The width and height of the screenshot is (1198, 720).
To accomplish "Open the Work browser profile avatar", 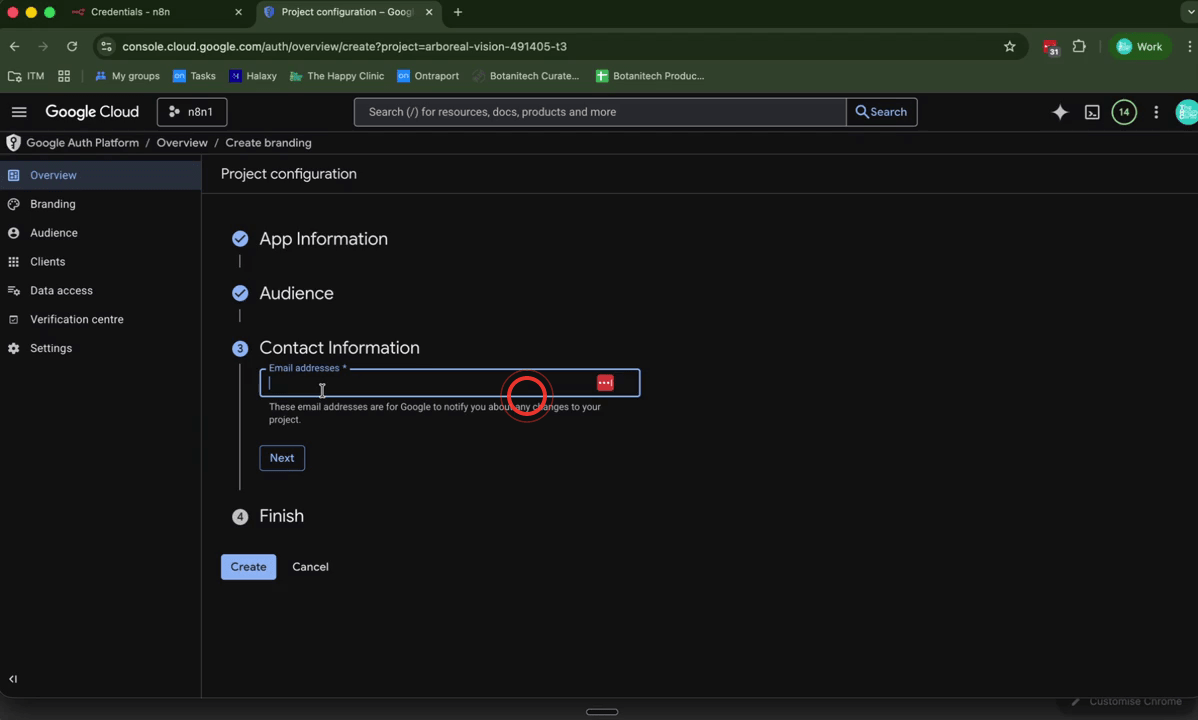I will [x=1140, y=46].
